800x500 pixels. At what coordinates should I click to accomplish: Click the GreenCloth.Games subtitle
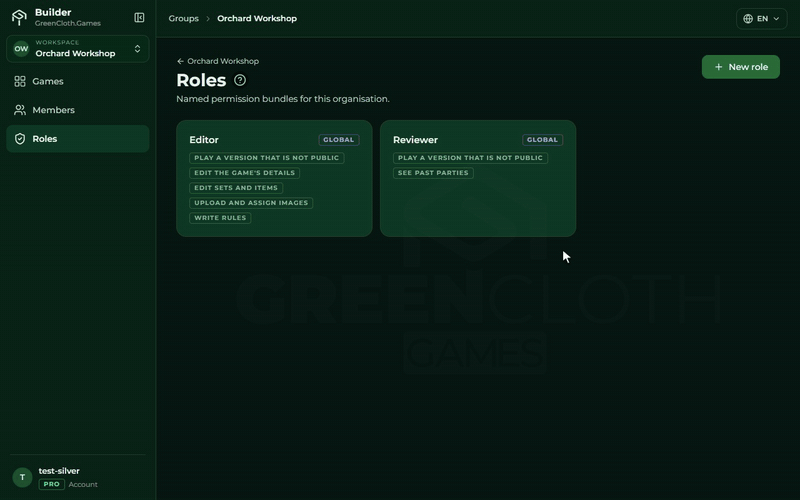(68, 23)
